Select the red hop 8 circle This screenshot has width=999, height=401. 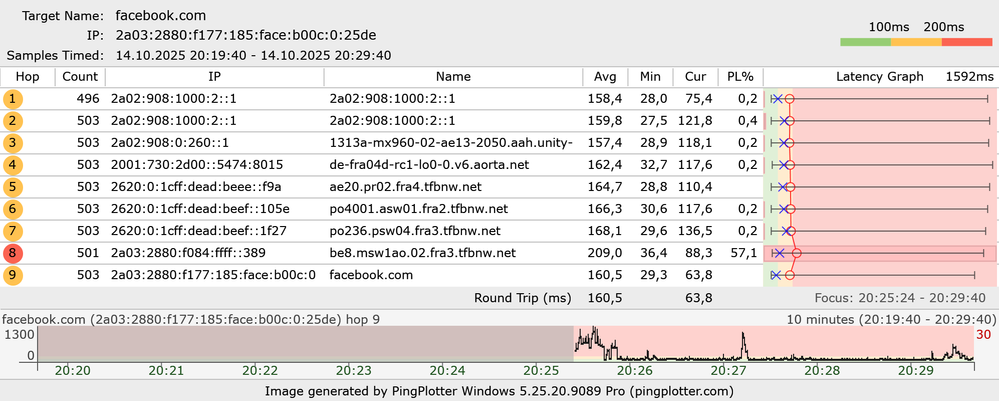[13, 253]
